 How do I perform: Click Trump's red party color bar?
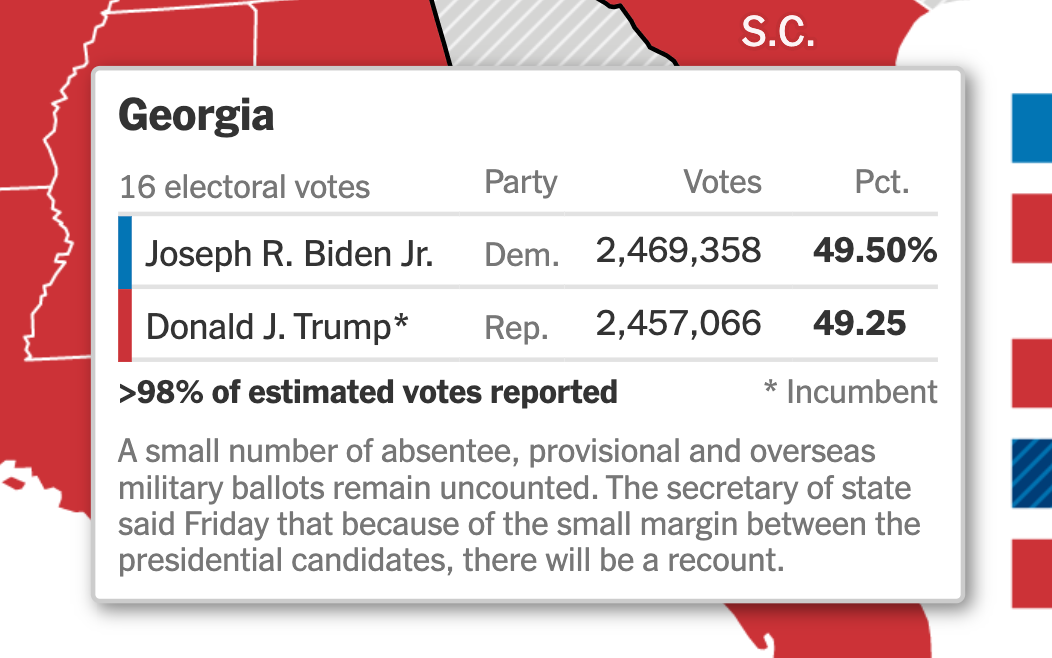pyautogui.click(x=125, y=325)
